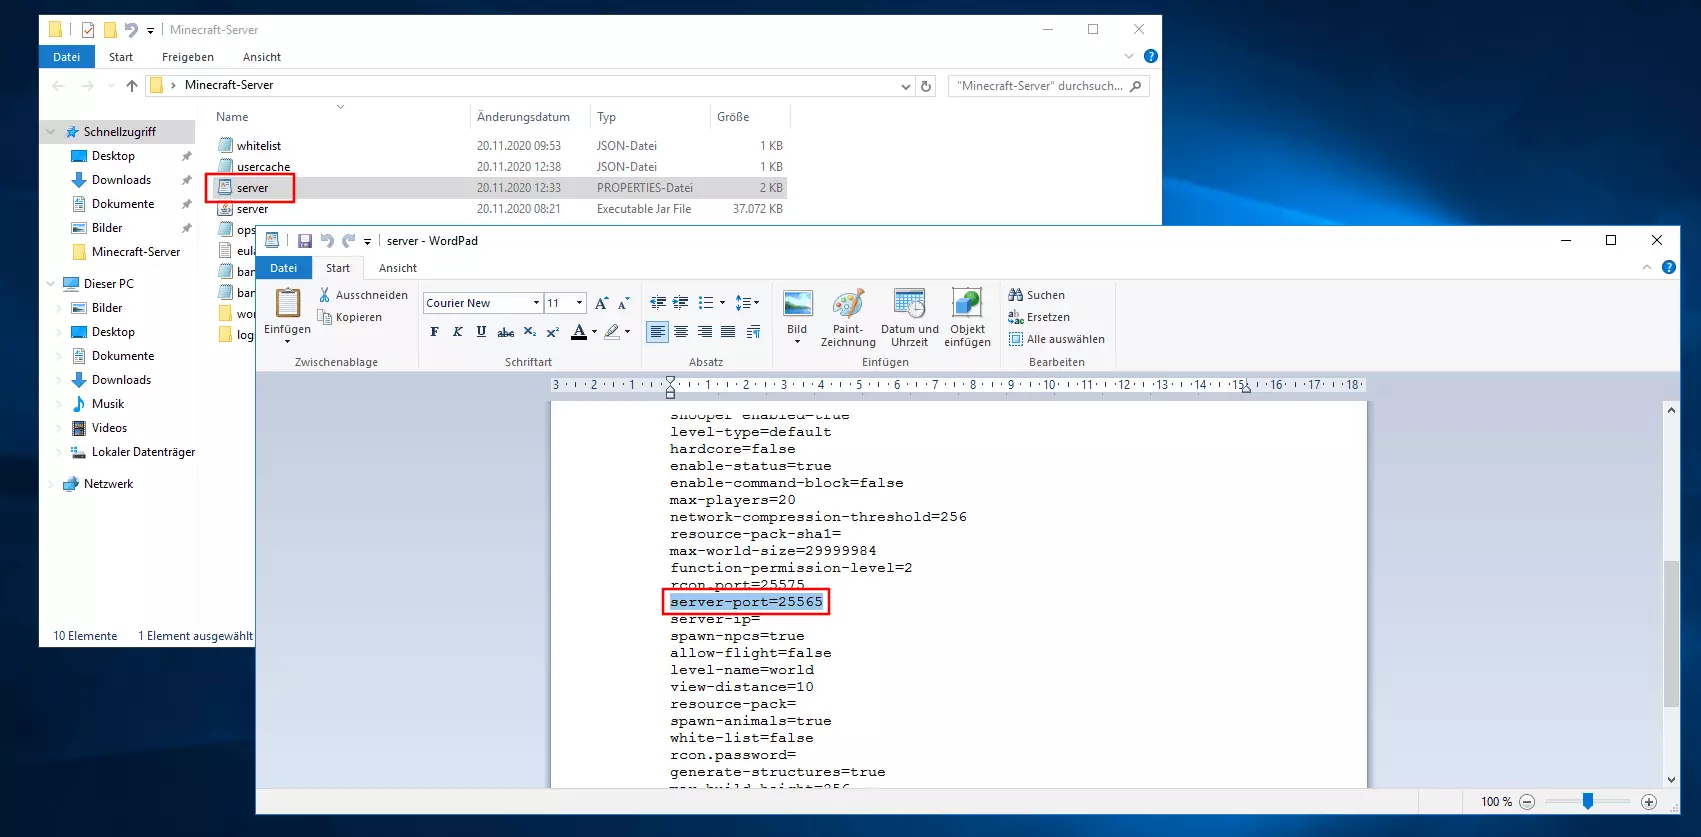This screenshot has width=1701, height=837.
Task: Toggle superscript formatting
Action: click(x=552, y=332)
